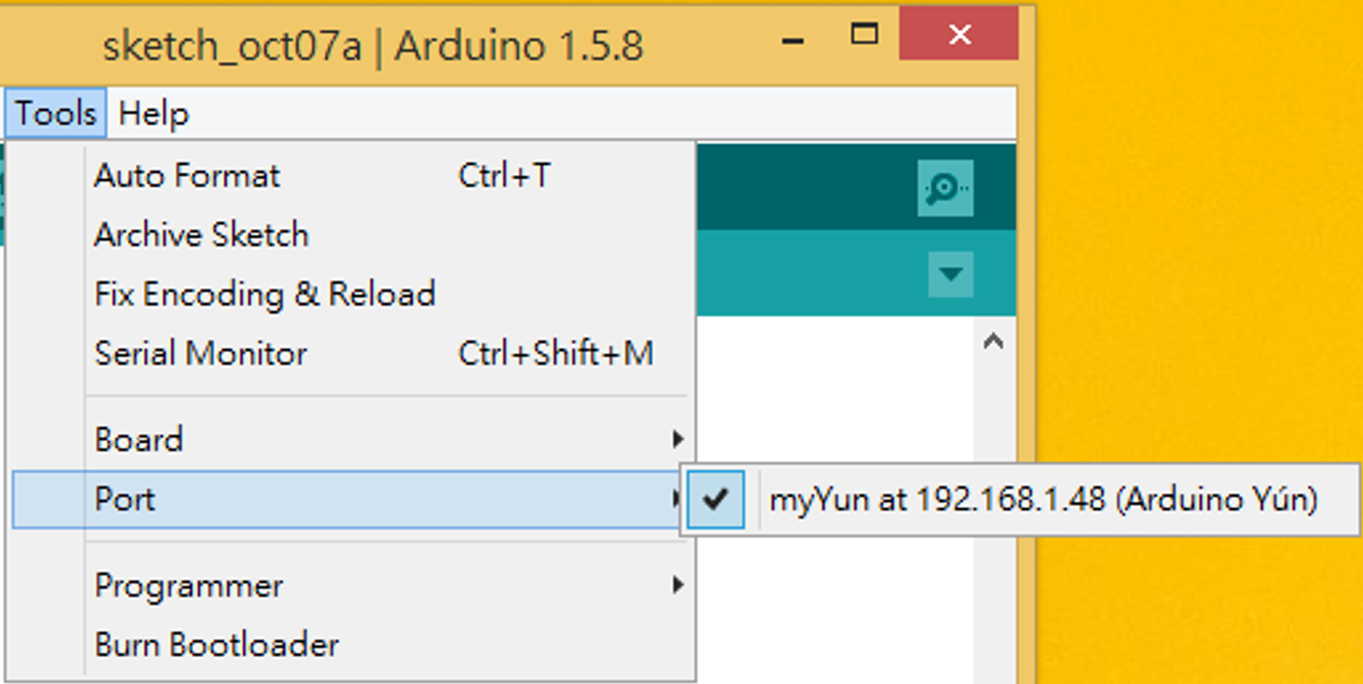Open the Help menu
This screenshot has height=684, width=1363.
(152, 112)
